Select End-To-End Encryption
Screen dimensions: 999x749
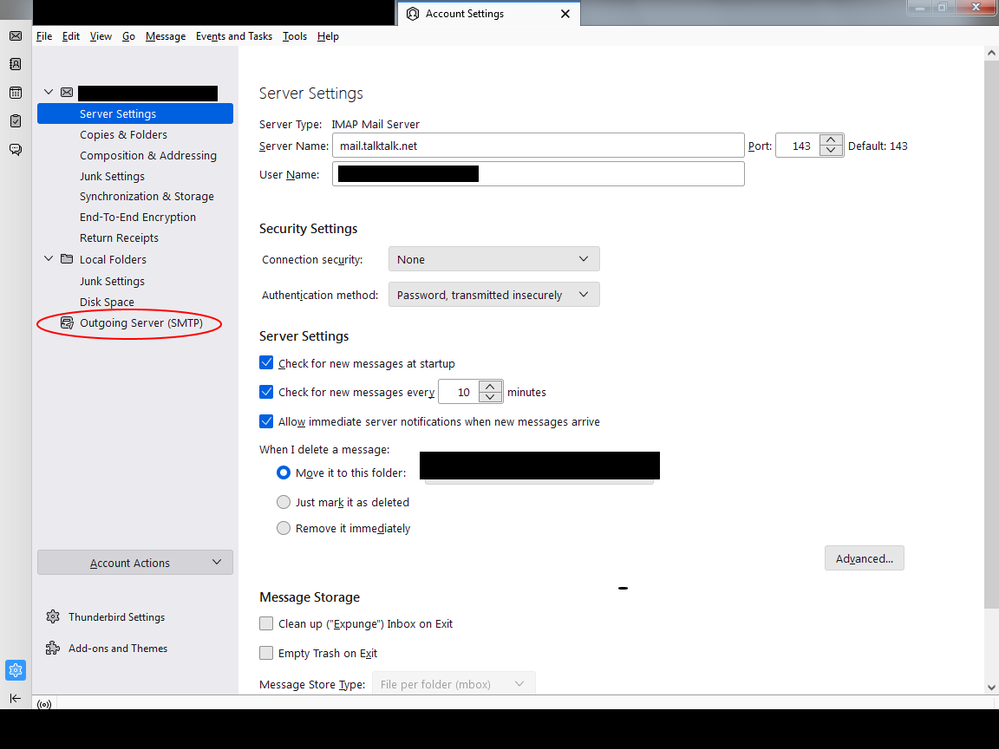138,217
